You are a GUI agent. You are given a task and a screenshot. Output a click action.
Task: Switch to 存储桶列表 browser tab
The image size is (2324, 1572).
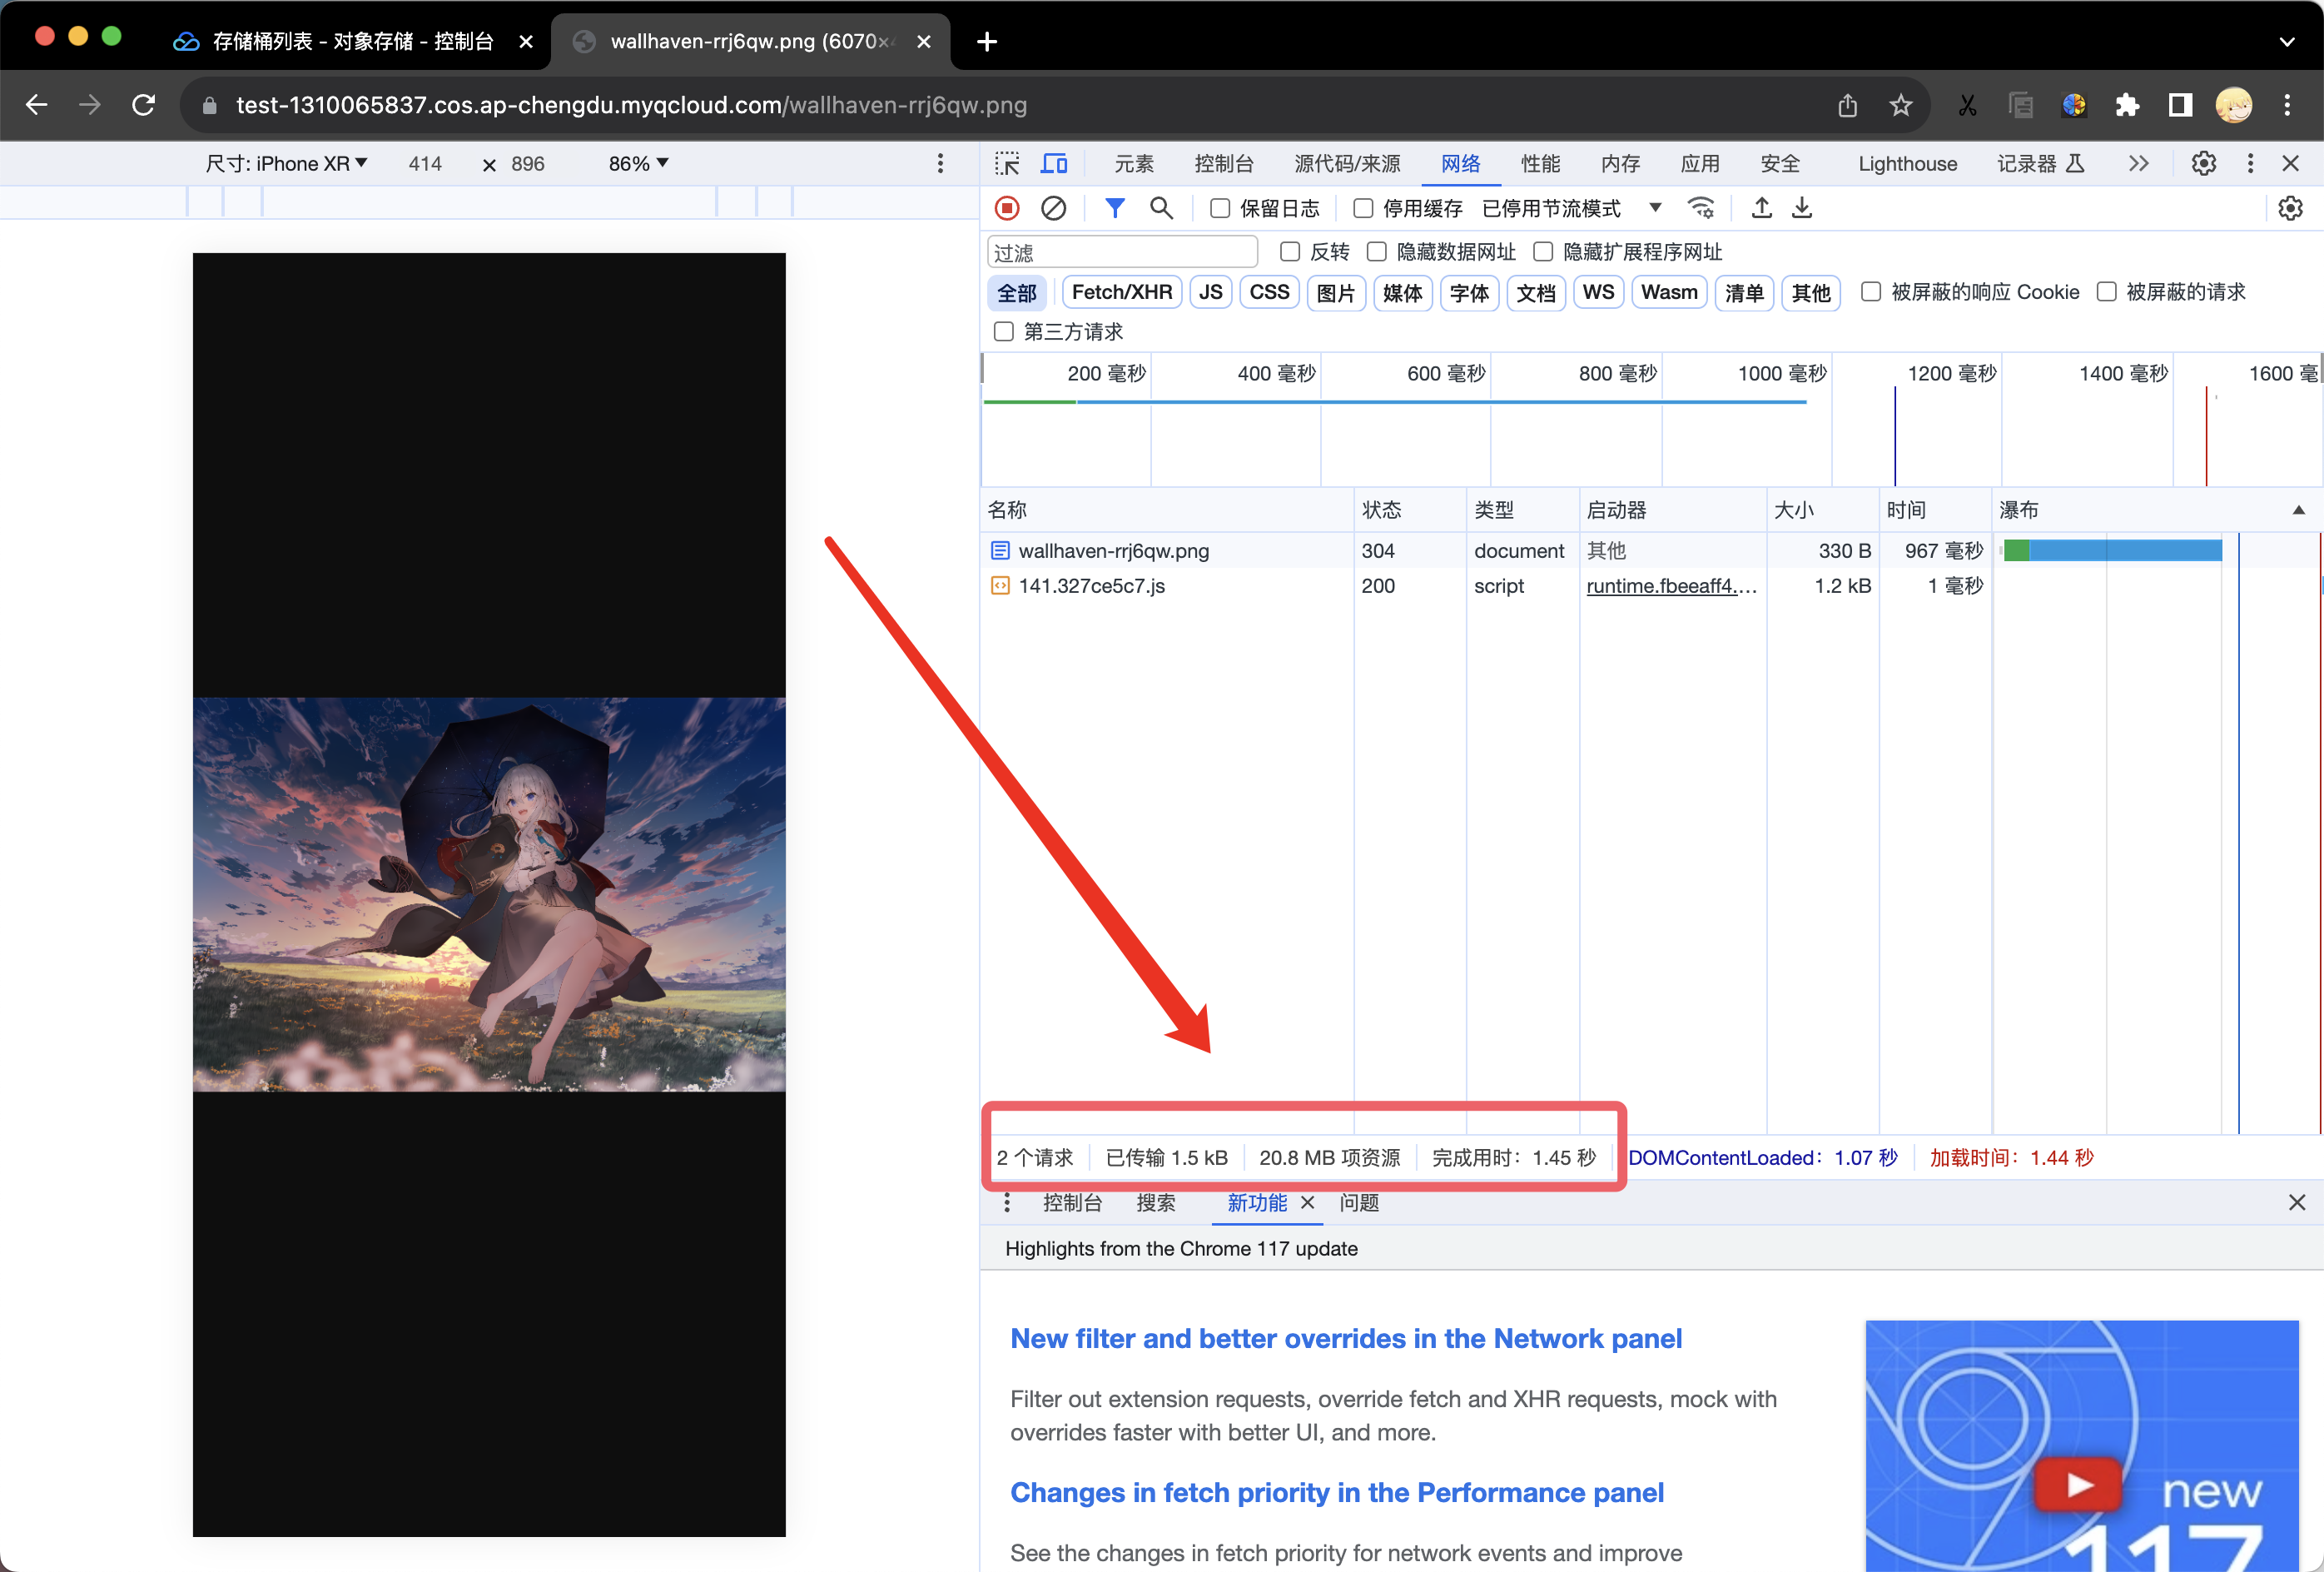click(353, 41)
